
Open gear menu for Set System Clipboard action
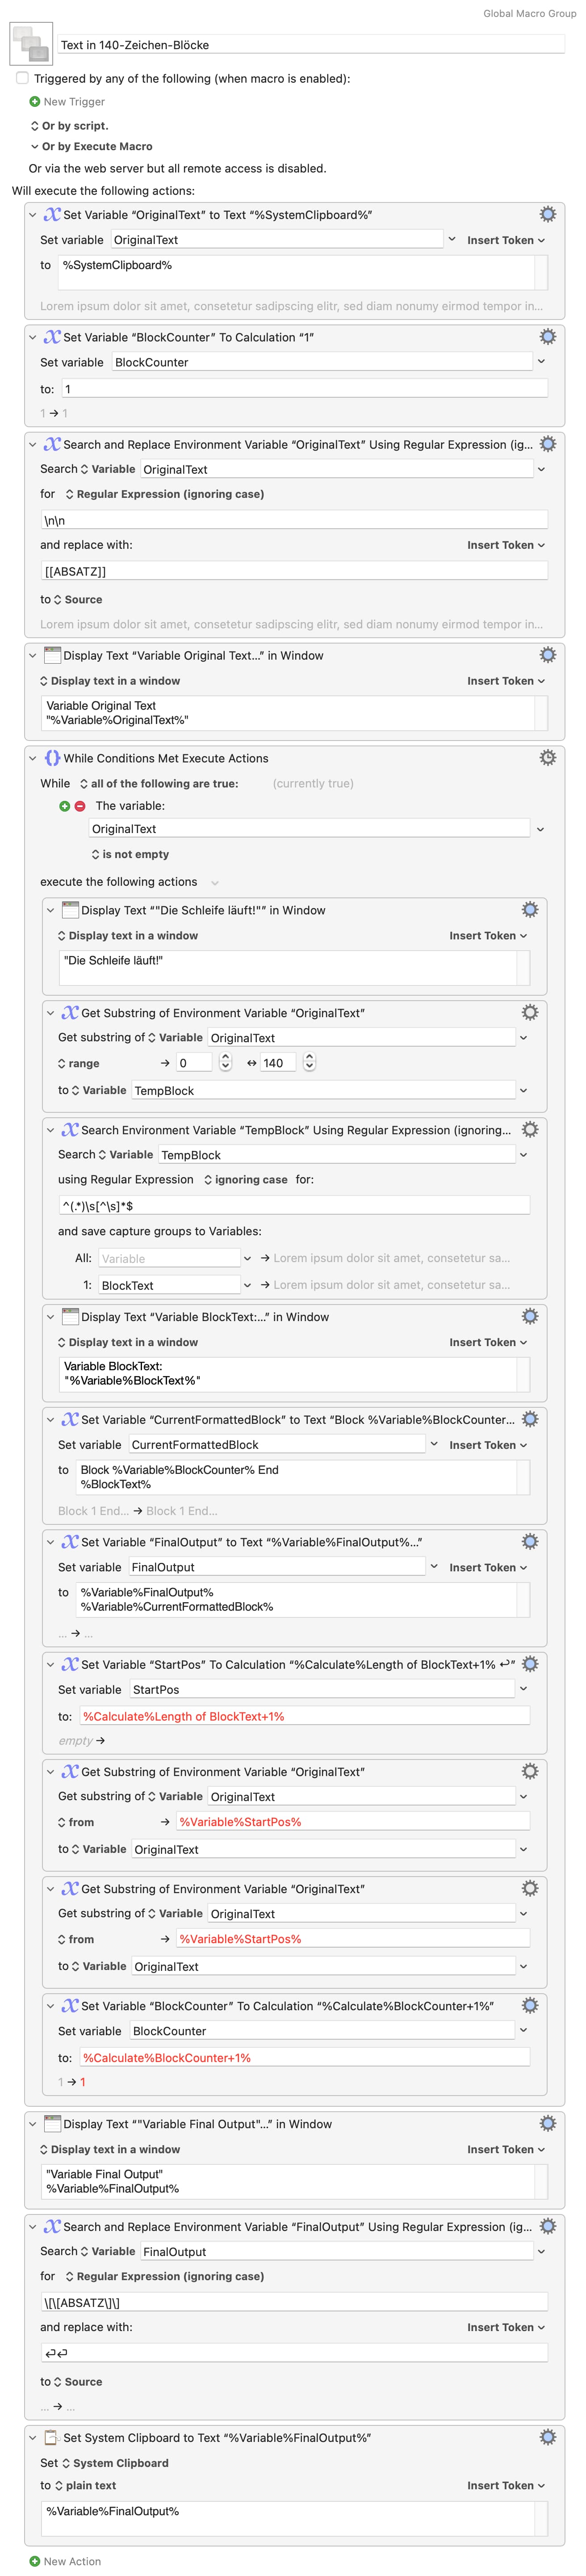click(x=547, y=2438)
